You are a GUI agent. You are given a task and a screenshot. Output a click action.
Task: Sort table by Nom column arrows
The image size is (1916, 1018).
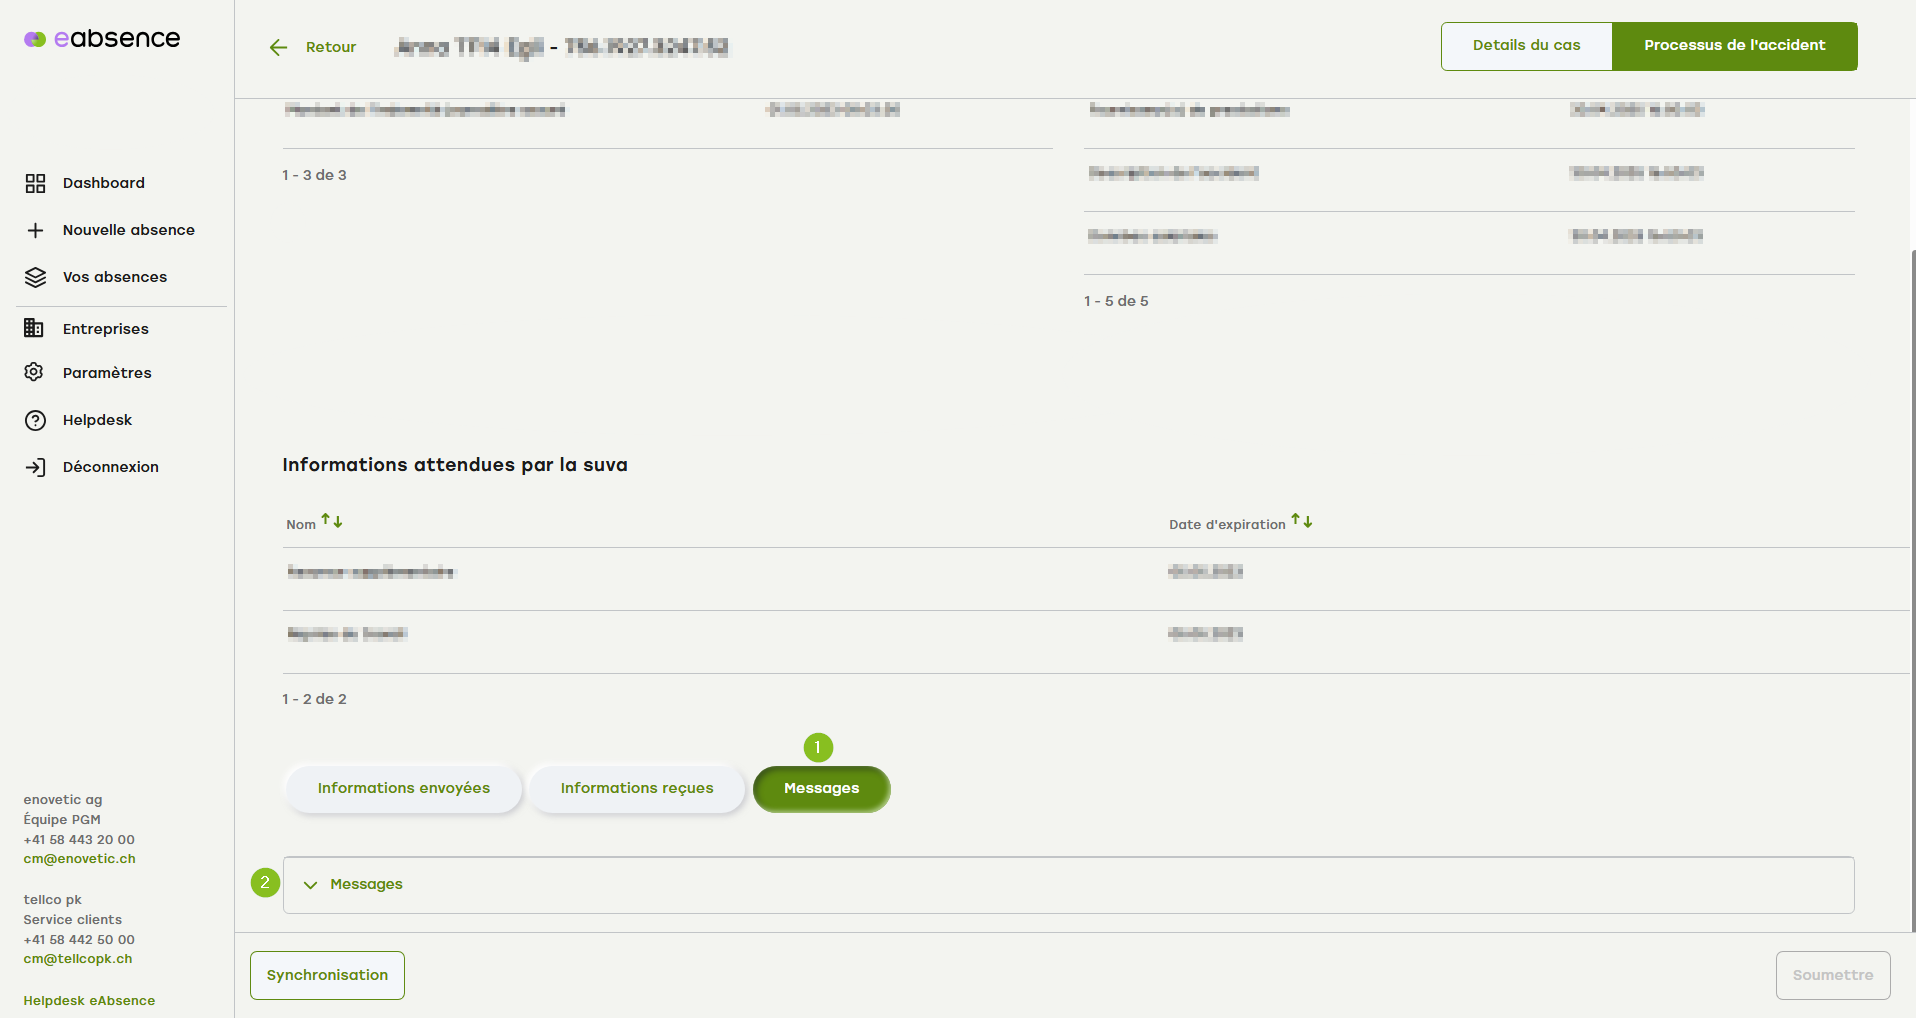pos(332,522)
